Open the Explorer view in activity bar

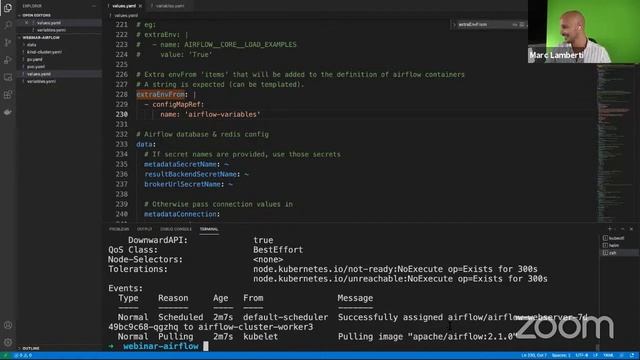coord(8,7)
